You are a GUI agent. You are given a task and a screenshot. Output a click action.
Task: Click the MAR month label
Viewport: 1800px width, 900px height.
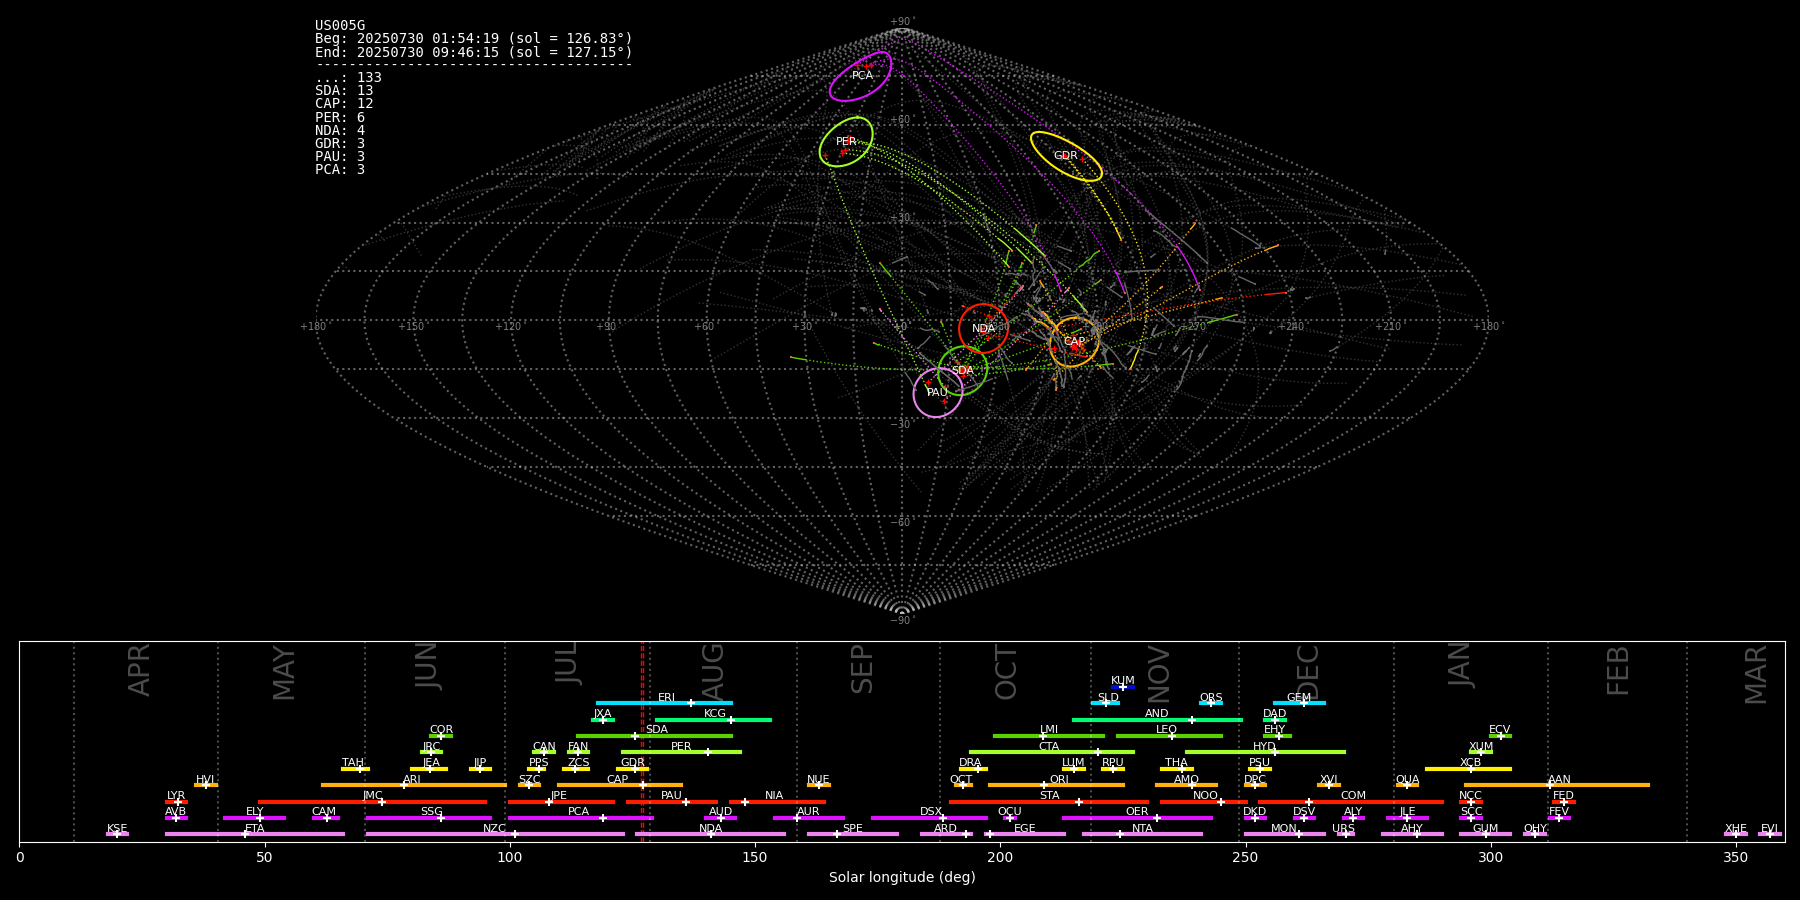[1756, 674]
